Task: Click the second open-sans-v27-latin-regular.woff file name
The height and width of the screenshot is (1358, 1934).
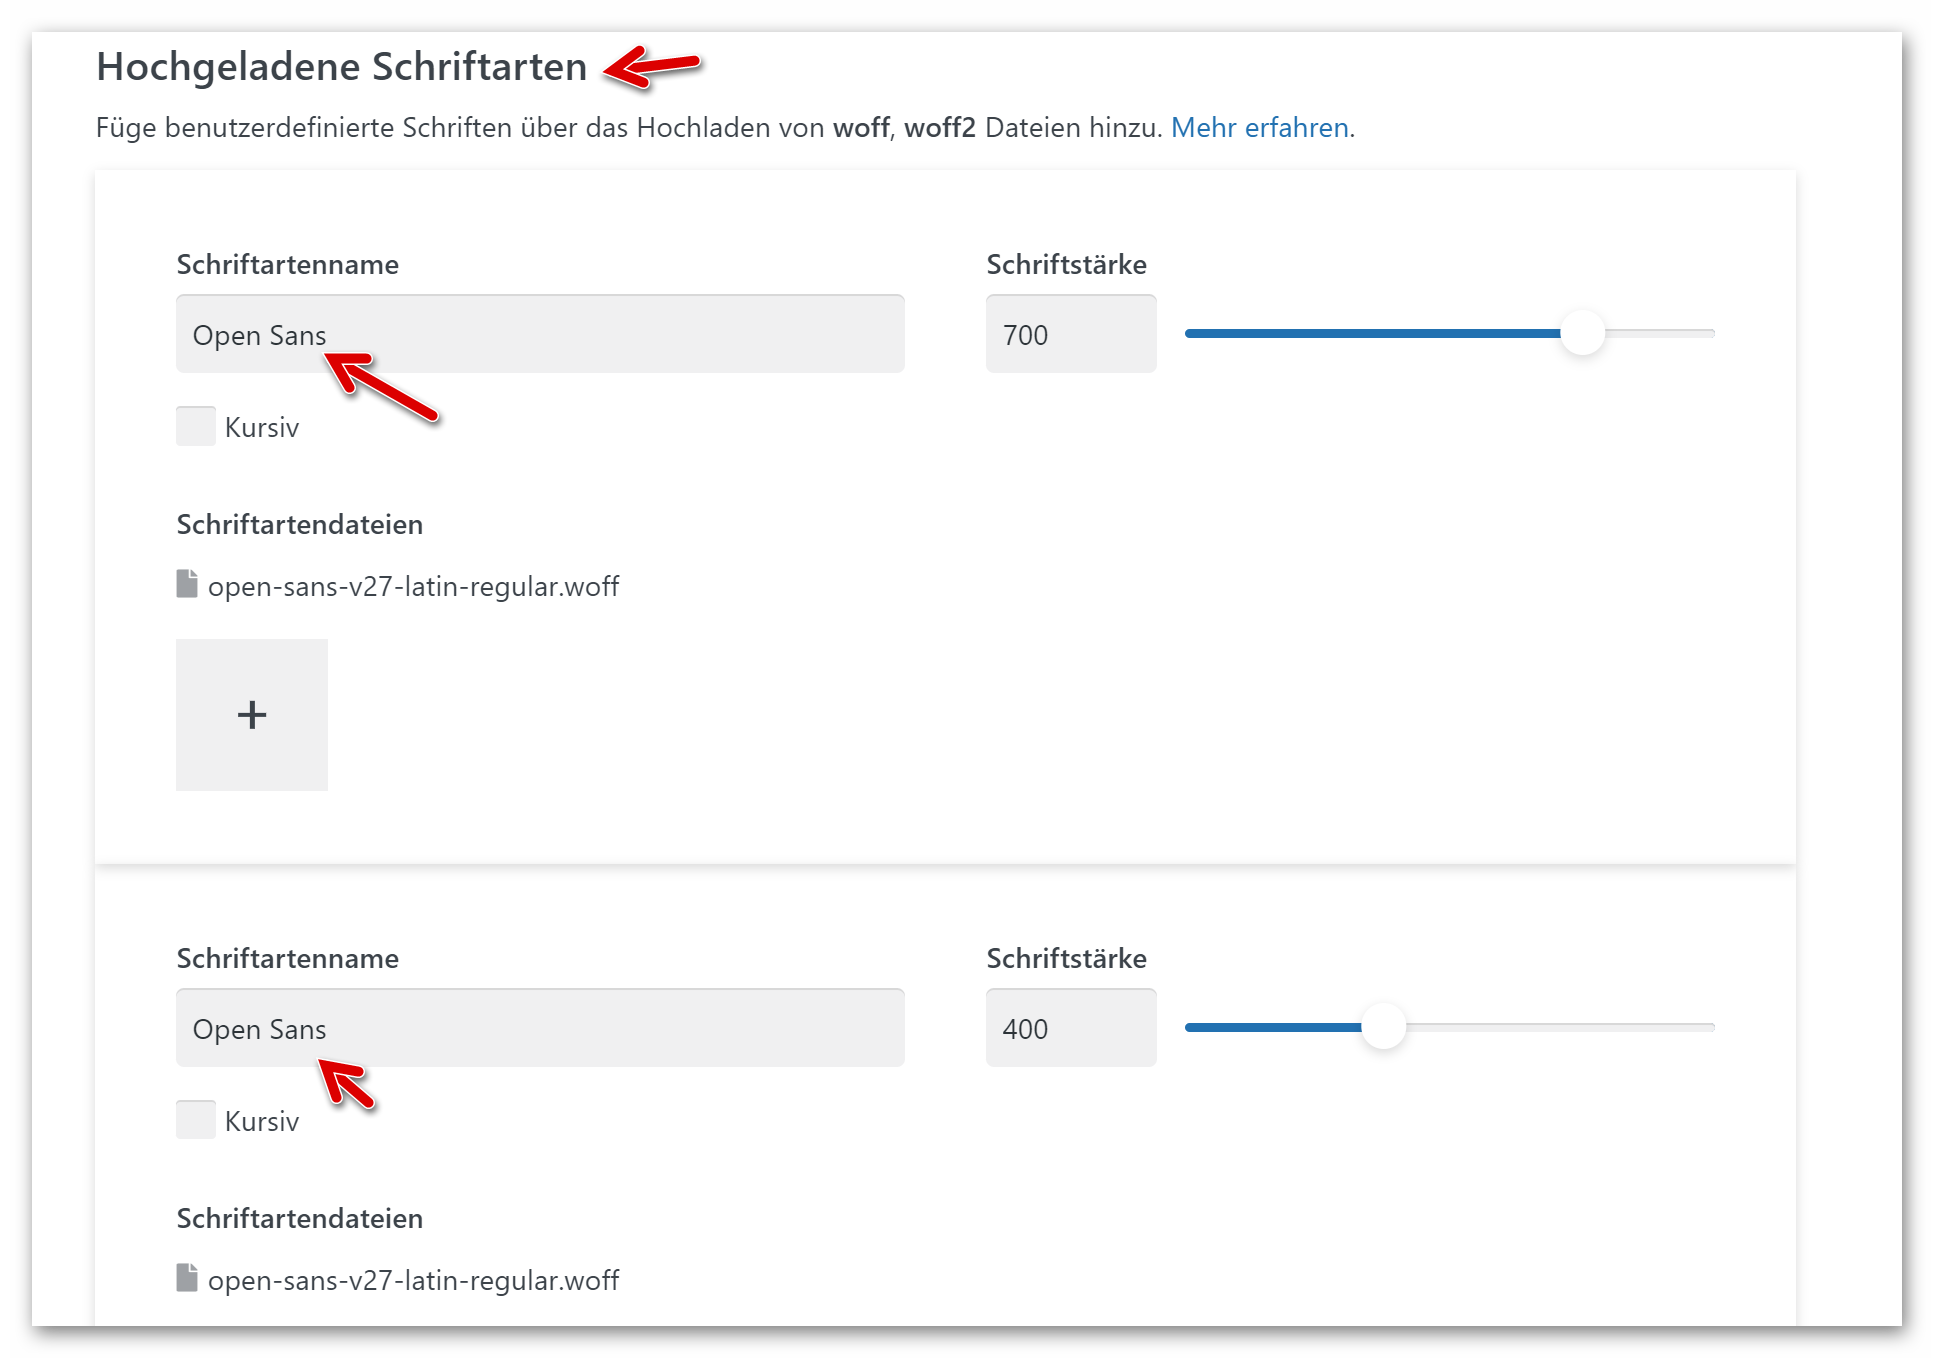Action: pyautogui.click(x=413, y=1281)
